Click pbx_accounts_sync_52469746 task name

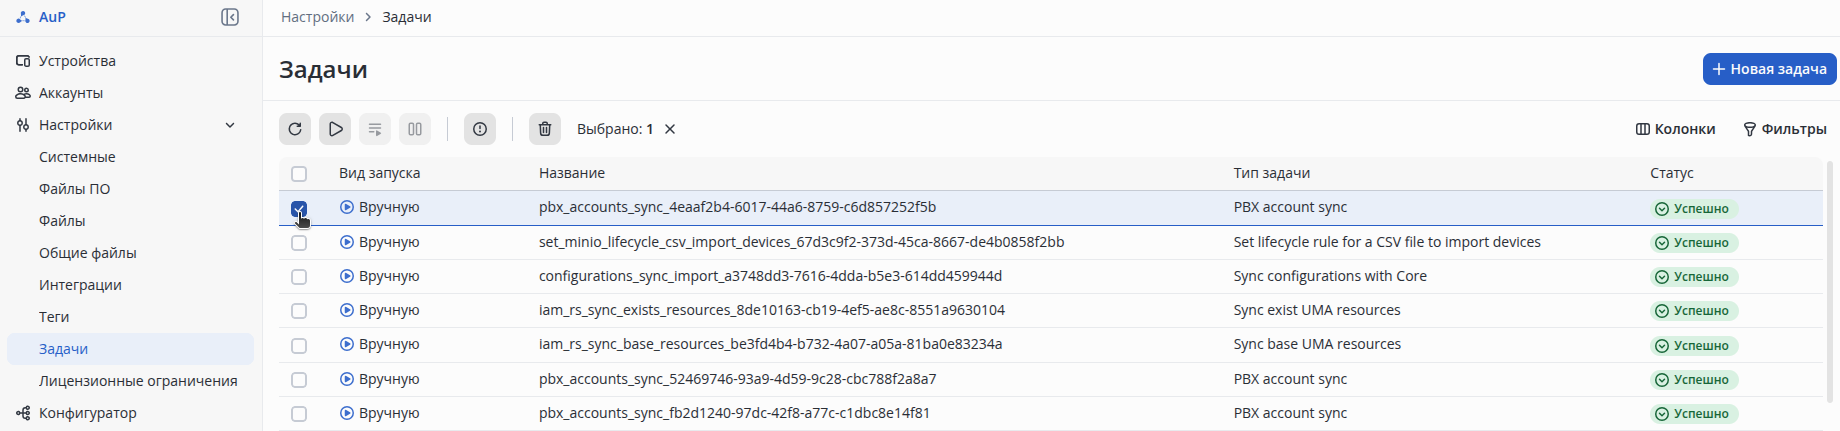[737, 379]
